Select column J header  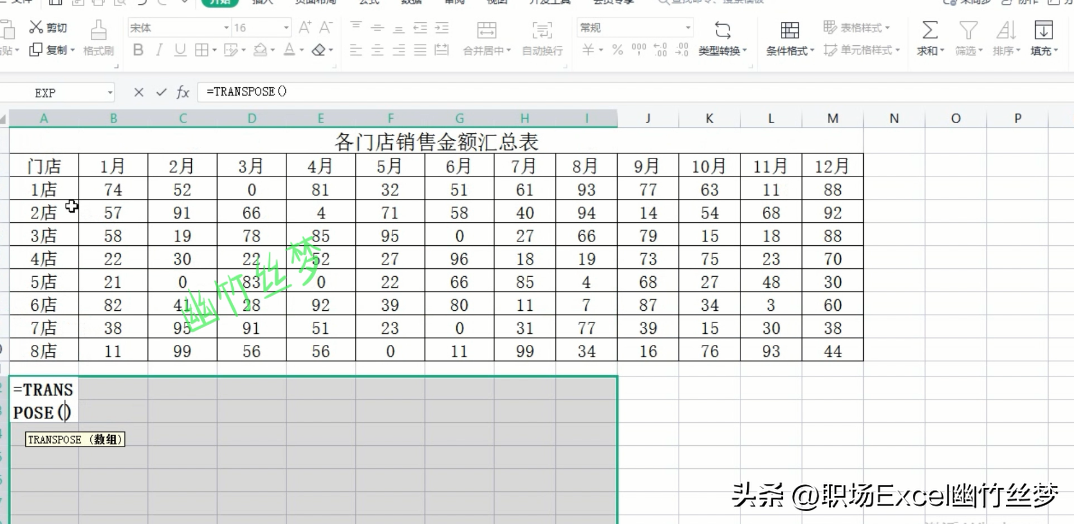pos(648,118)
